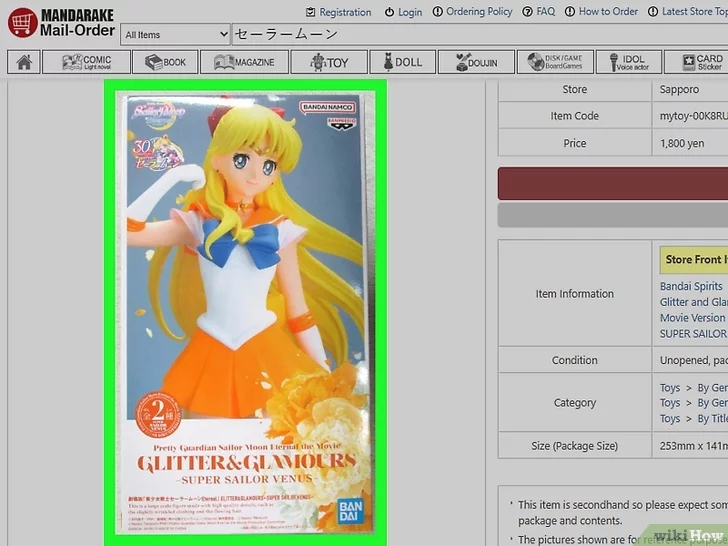Select the DOLL category
Viewport: 728px width, 546px height.
coord(402,62)
